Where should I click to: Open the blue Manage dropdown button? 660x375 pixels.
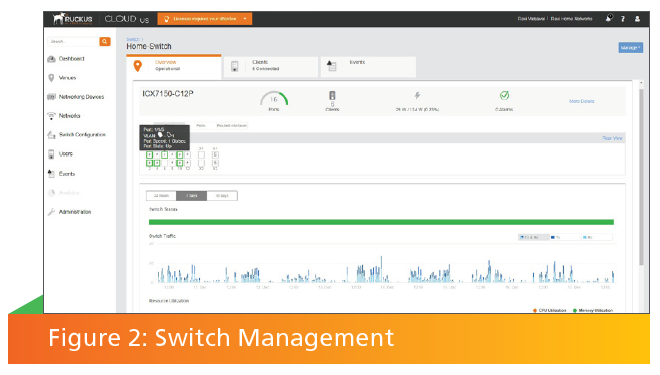(x=630, y=48)
